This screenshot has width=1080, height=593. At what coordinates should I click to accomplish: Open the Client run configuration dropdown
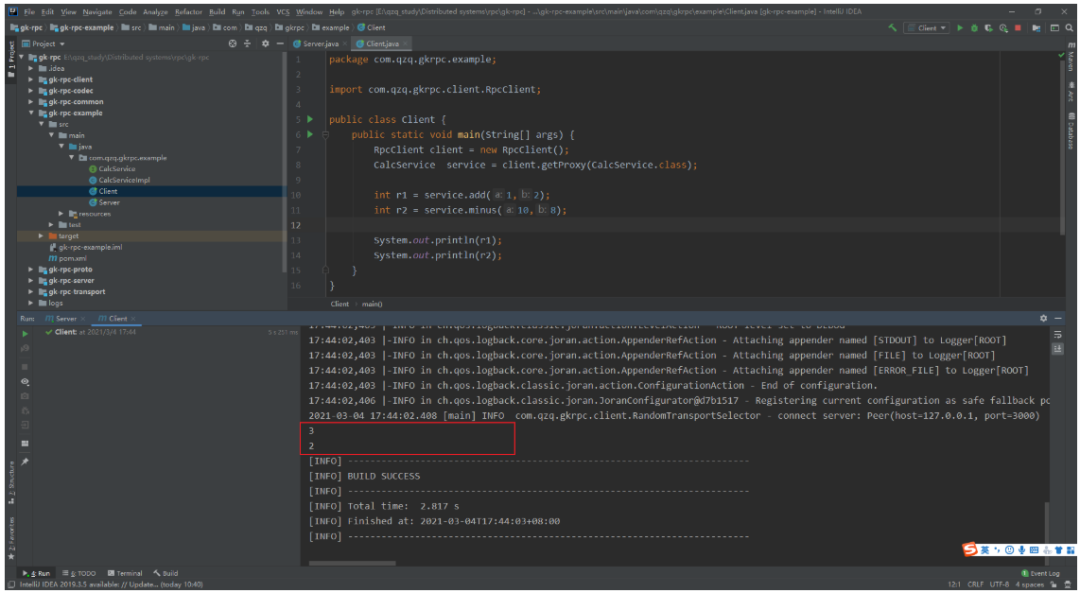tap(926, 28)
